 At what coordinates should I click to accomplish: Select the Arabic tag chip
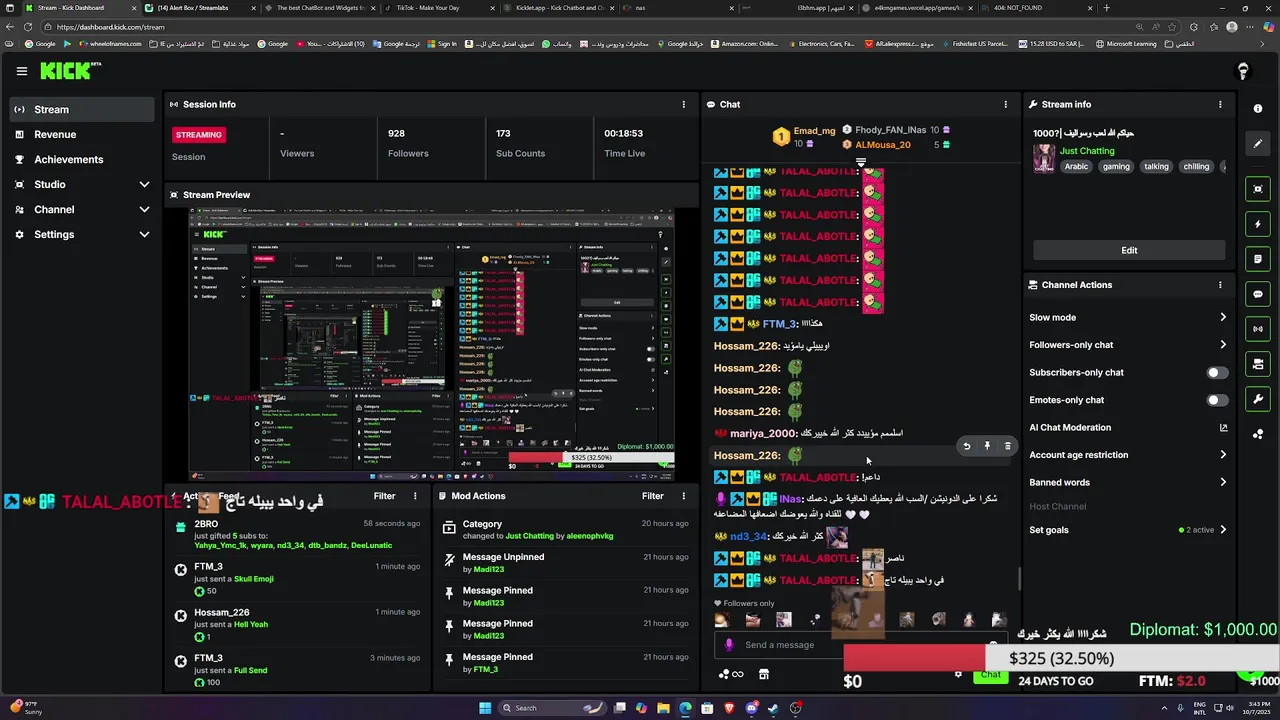coord(1076,167)
